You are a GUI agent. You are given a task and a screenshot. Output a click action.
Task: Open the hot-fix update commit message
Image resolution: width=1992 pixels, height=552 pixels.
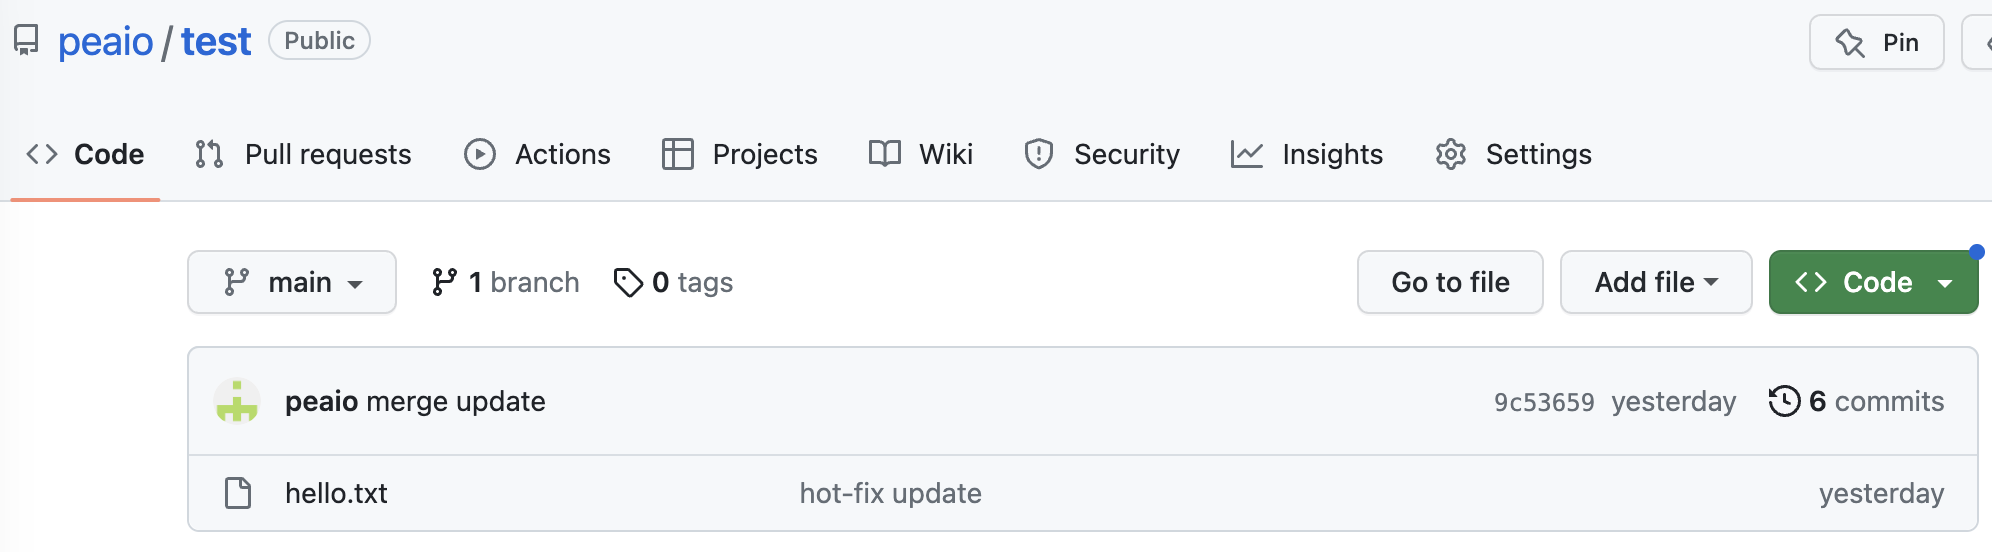[890, 493]
